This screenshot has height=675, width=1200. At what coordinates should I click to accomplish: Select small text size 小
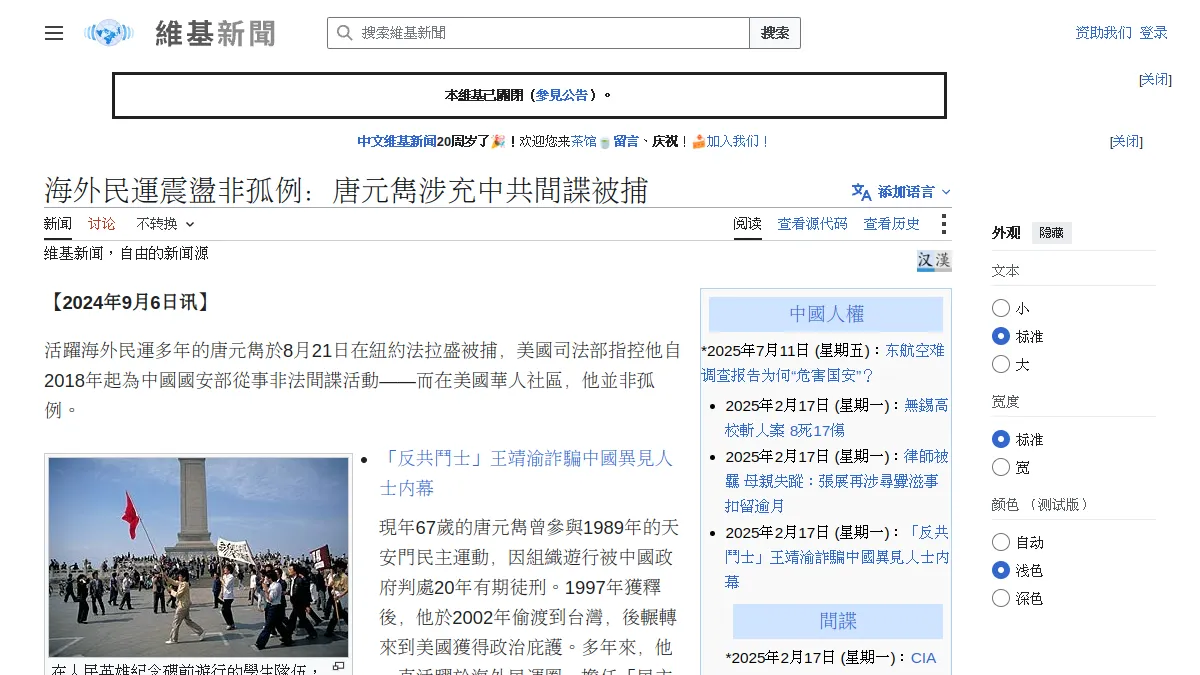(1001, 308)
